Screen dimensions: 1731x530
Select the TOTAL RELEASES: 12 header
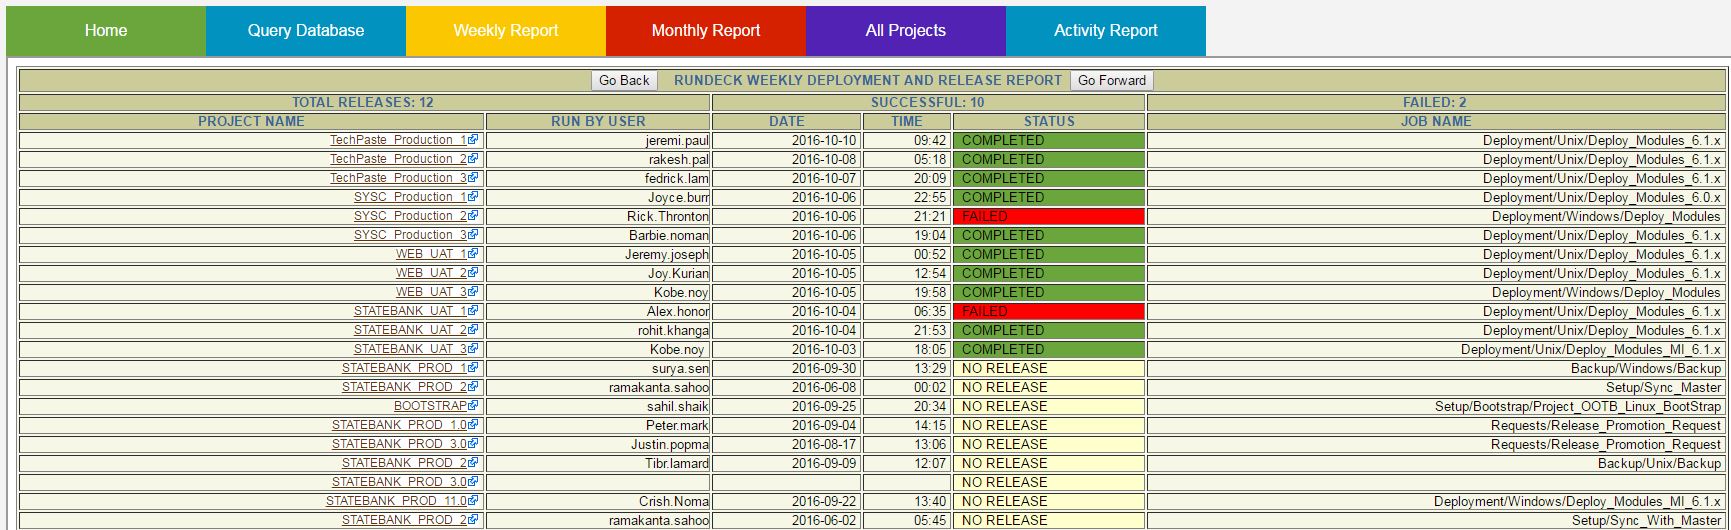coord(363,102)
